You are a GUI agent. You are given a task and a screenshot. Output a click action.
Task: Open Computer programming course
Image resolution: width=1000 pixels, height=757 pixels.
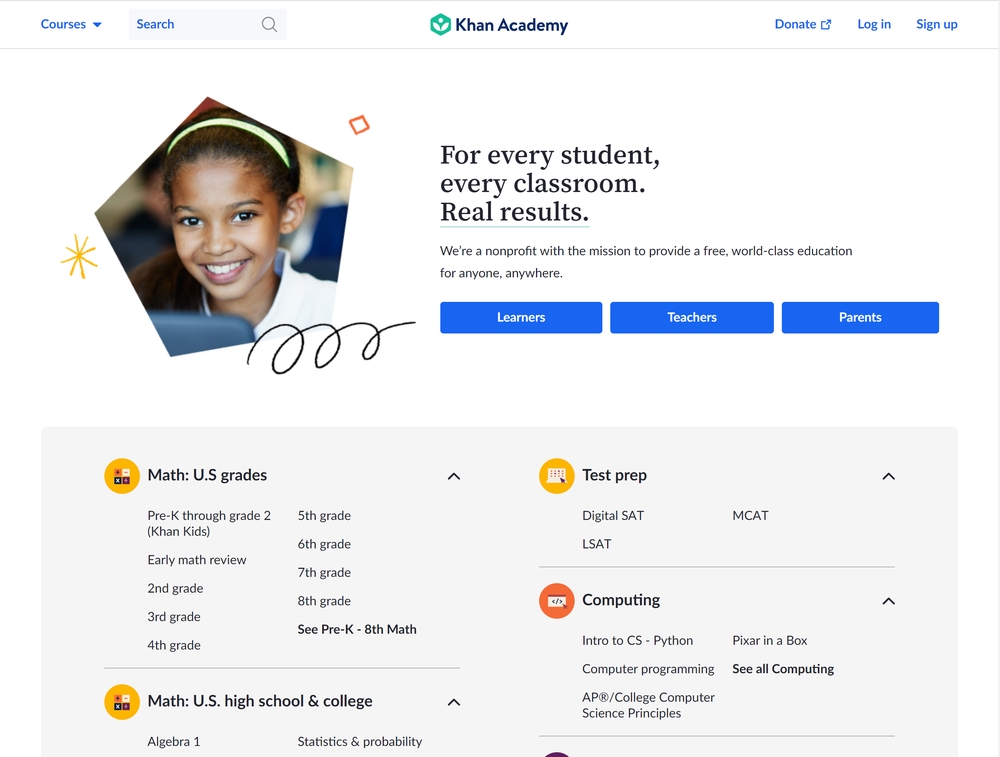point(648,669)
